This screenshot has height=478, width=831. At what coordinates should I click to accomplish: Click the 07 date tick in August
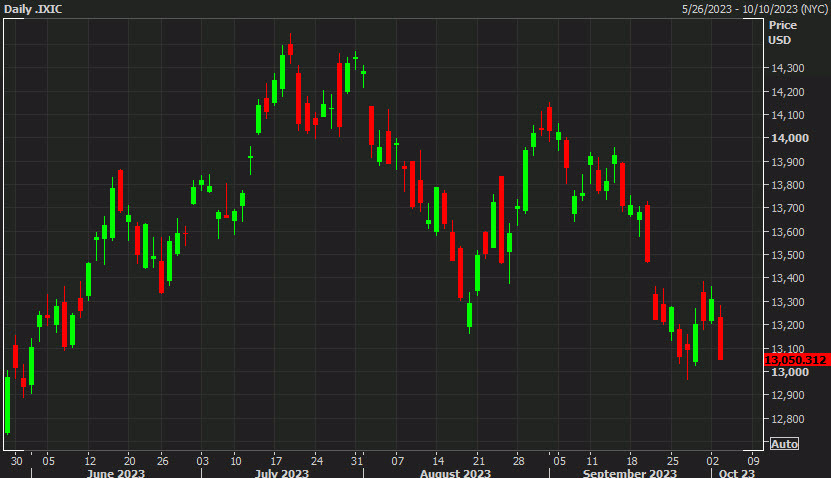397,461
